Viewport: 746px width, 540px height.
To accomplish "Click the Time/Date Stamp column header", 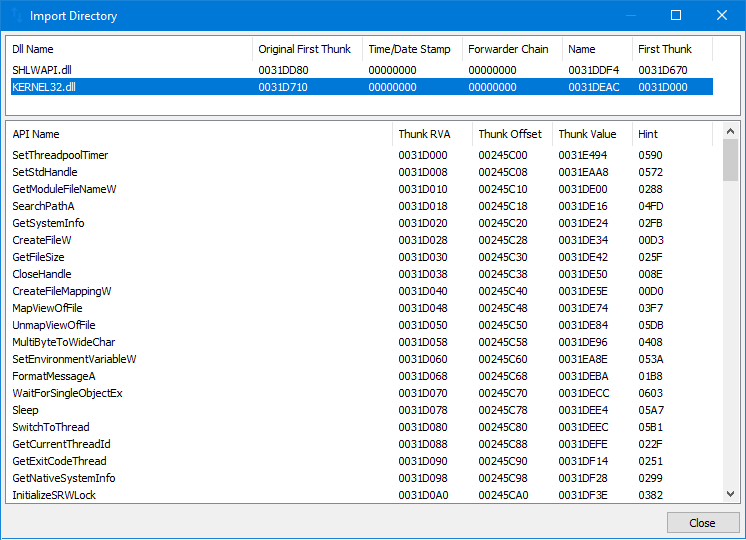I will (x=412, y=49).
